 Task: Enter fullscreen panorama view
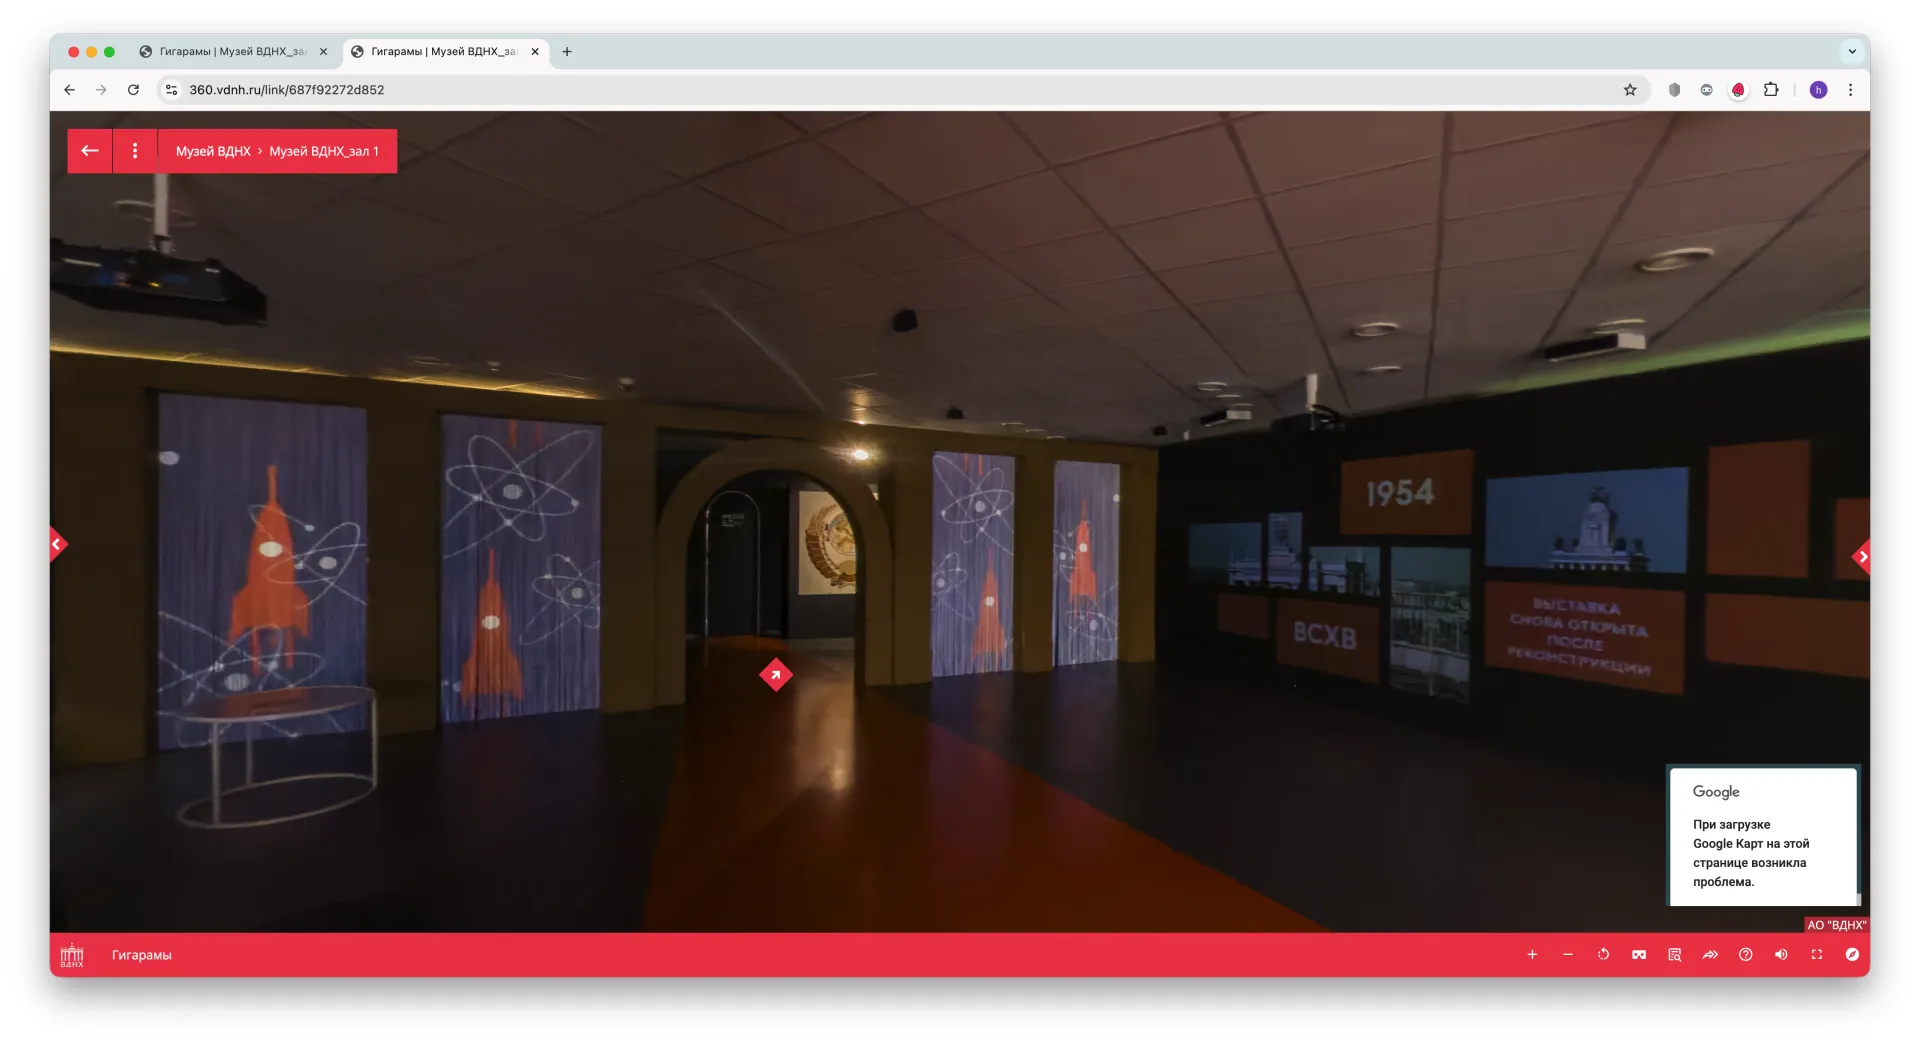pyautogui.click(x=1816, y=955)
